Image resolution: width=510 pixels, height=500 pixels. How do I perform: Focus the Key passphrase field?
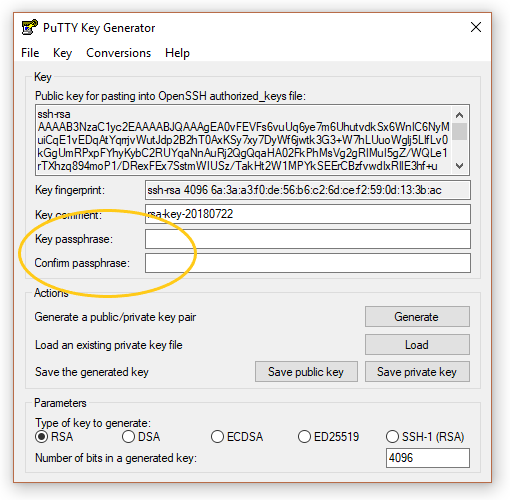pyautogui.click(x=308, y=239)
